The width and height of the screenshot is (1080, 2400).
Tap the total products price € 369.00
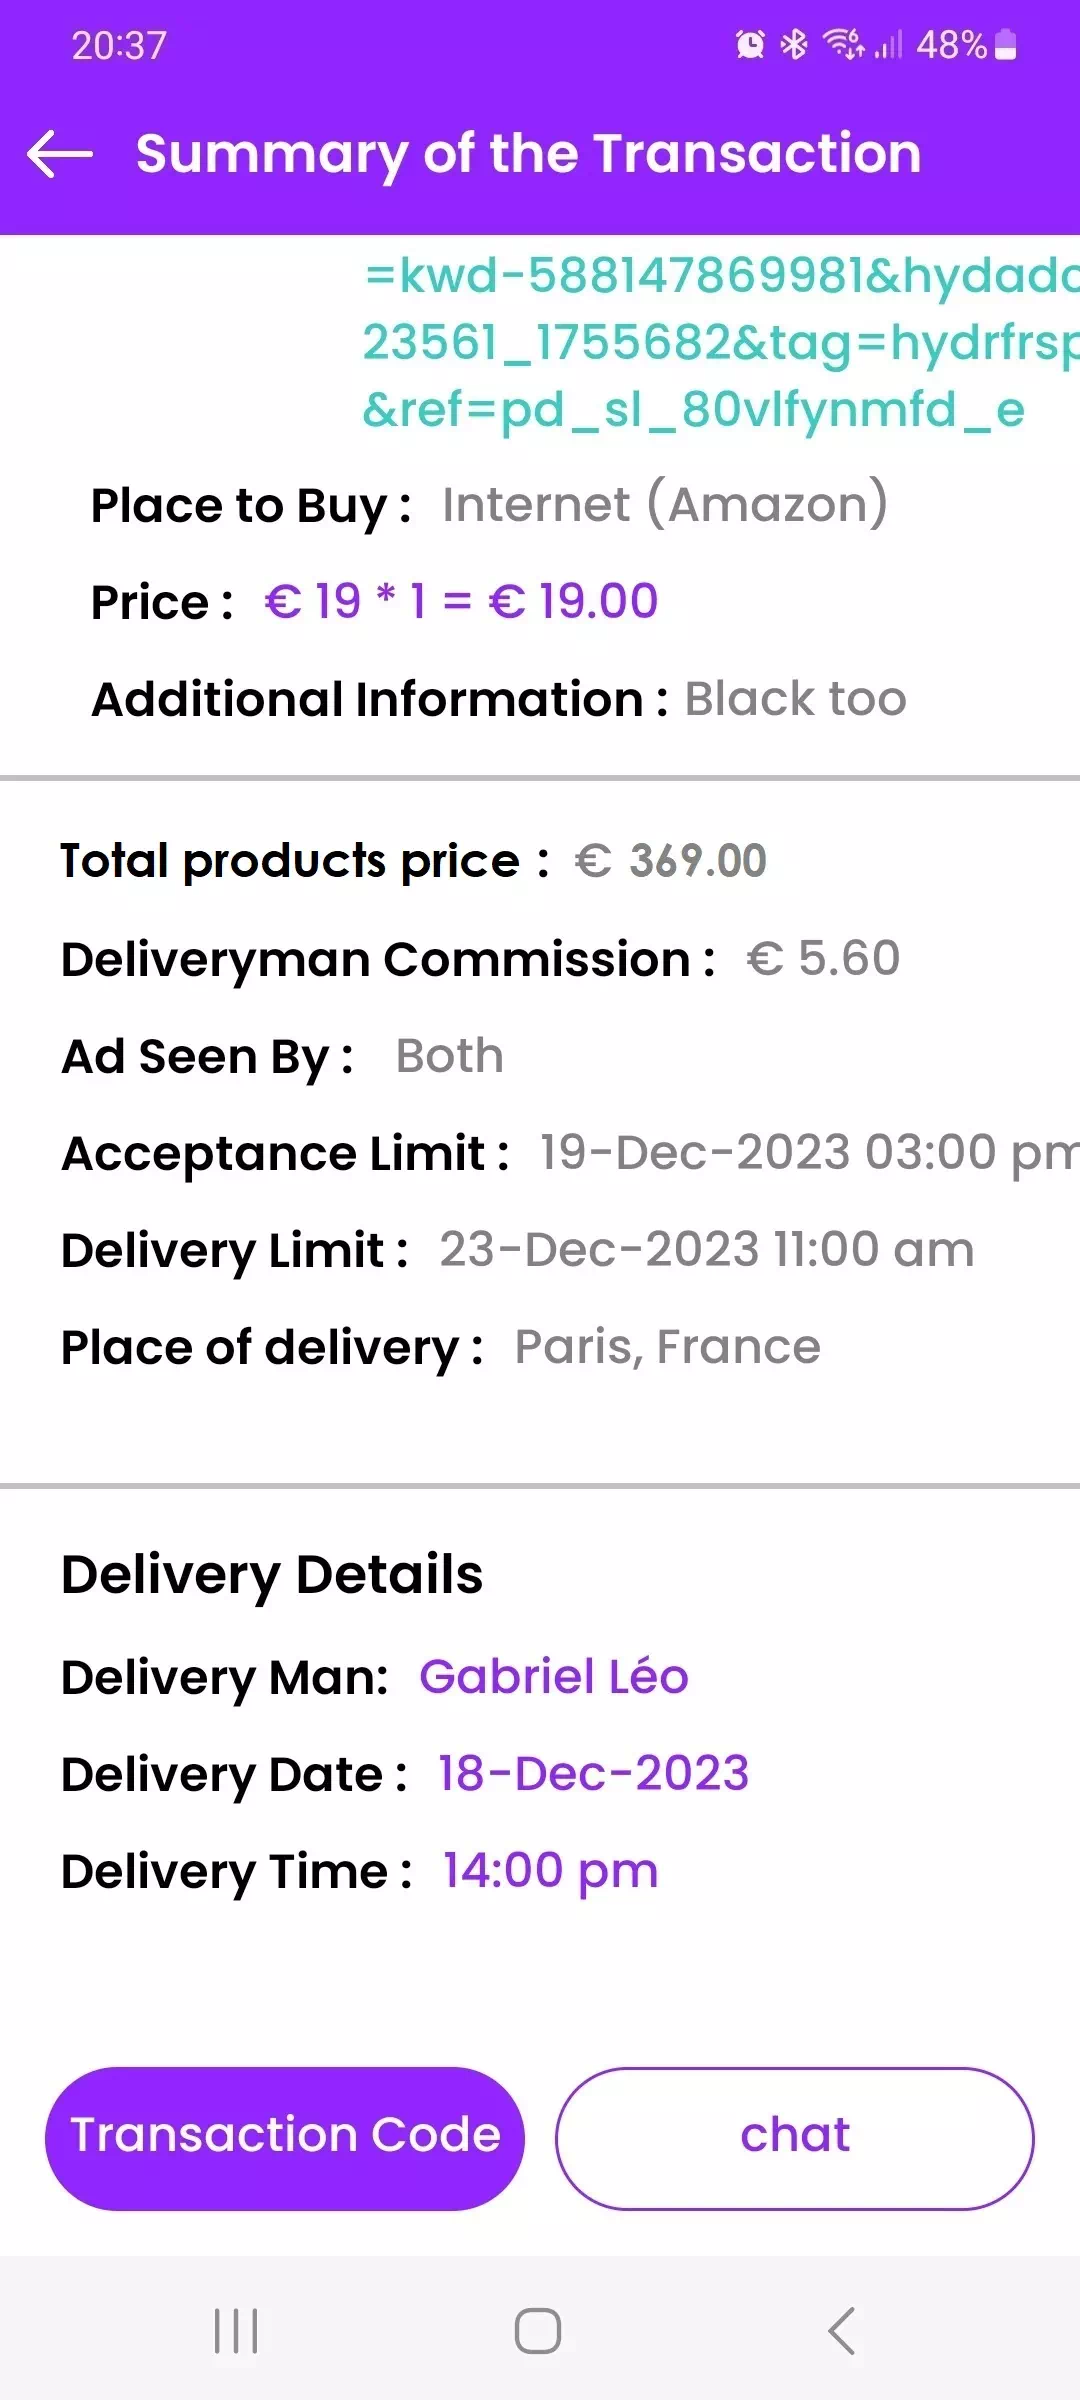pyautogui.click(x=670, y=861)
